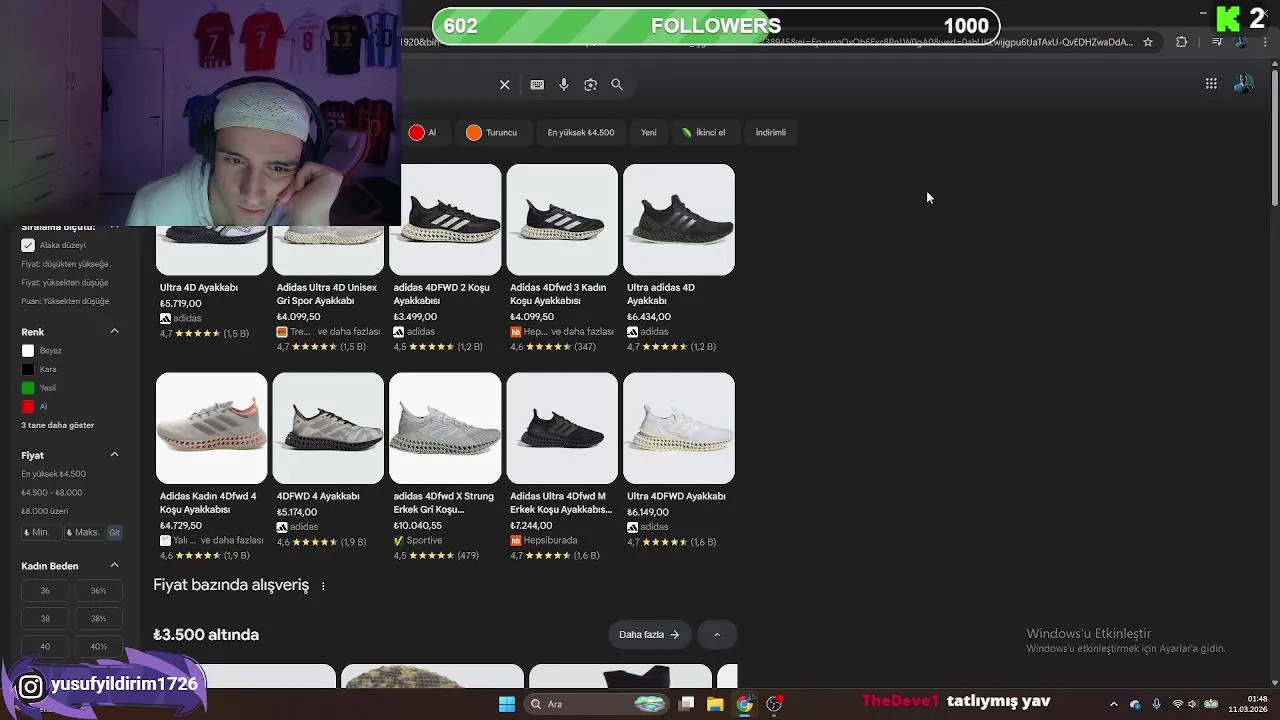Click the Hepsiburada seller icon under Adidas Ultra 4Dfwd M
The width and height of the screenshot is (1280, 720).
click(516, 541)
